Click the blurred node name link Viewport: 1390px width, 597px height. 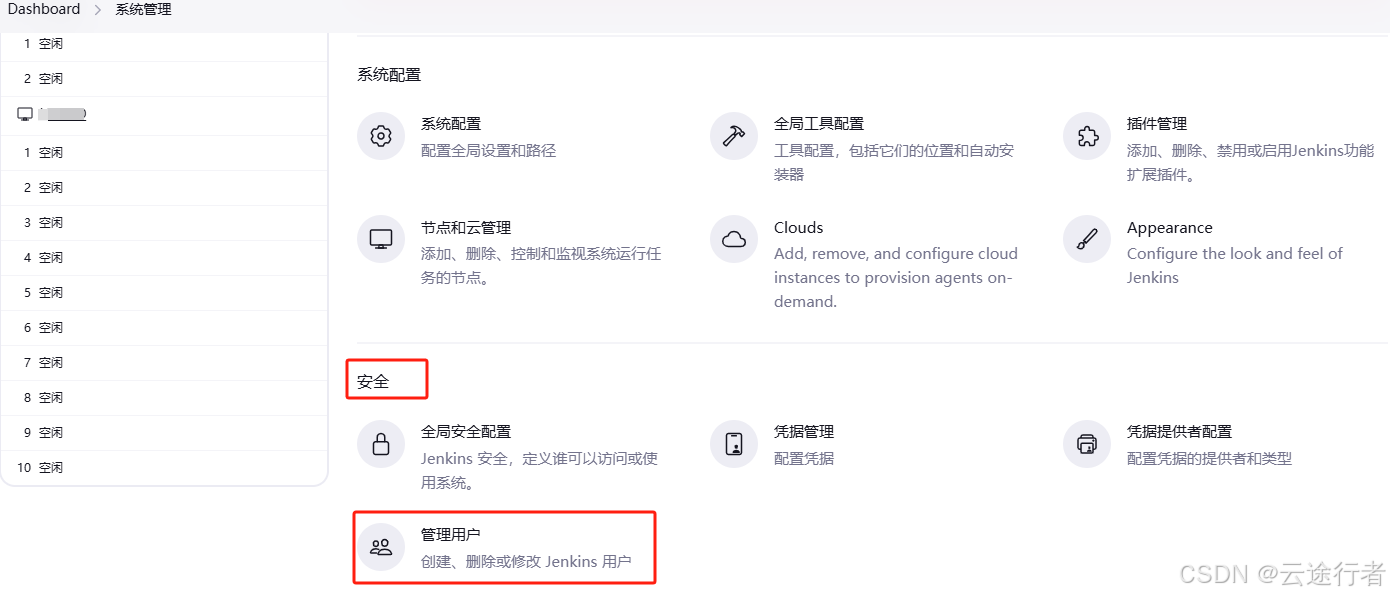(x=63, y=114)
